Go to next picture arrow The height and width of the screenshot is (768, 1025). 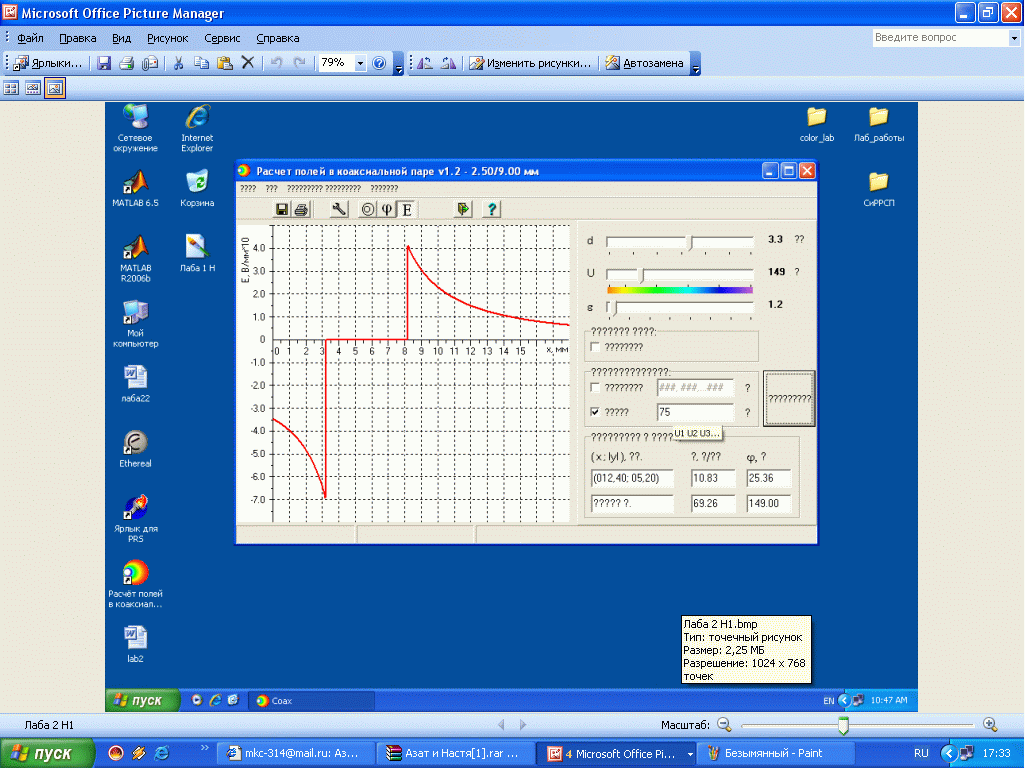522,724
